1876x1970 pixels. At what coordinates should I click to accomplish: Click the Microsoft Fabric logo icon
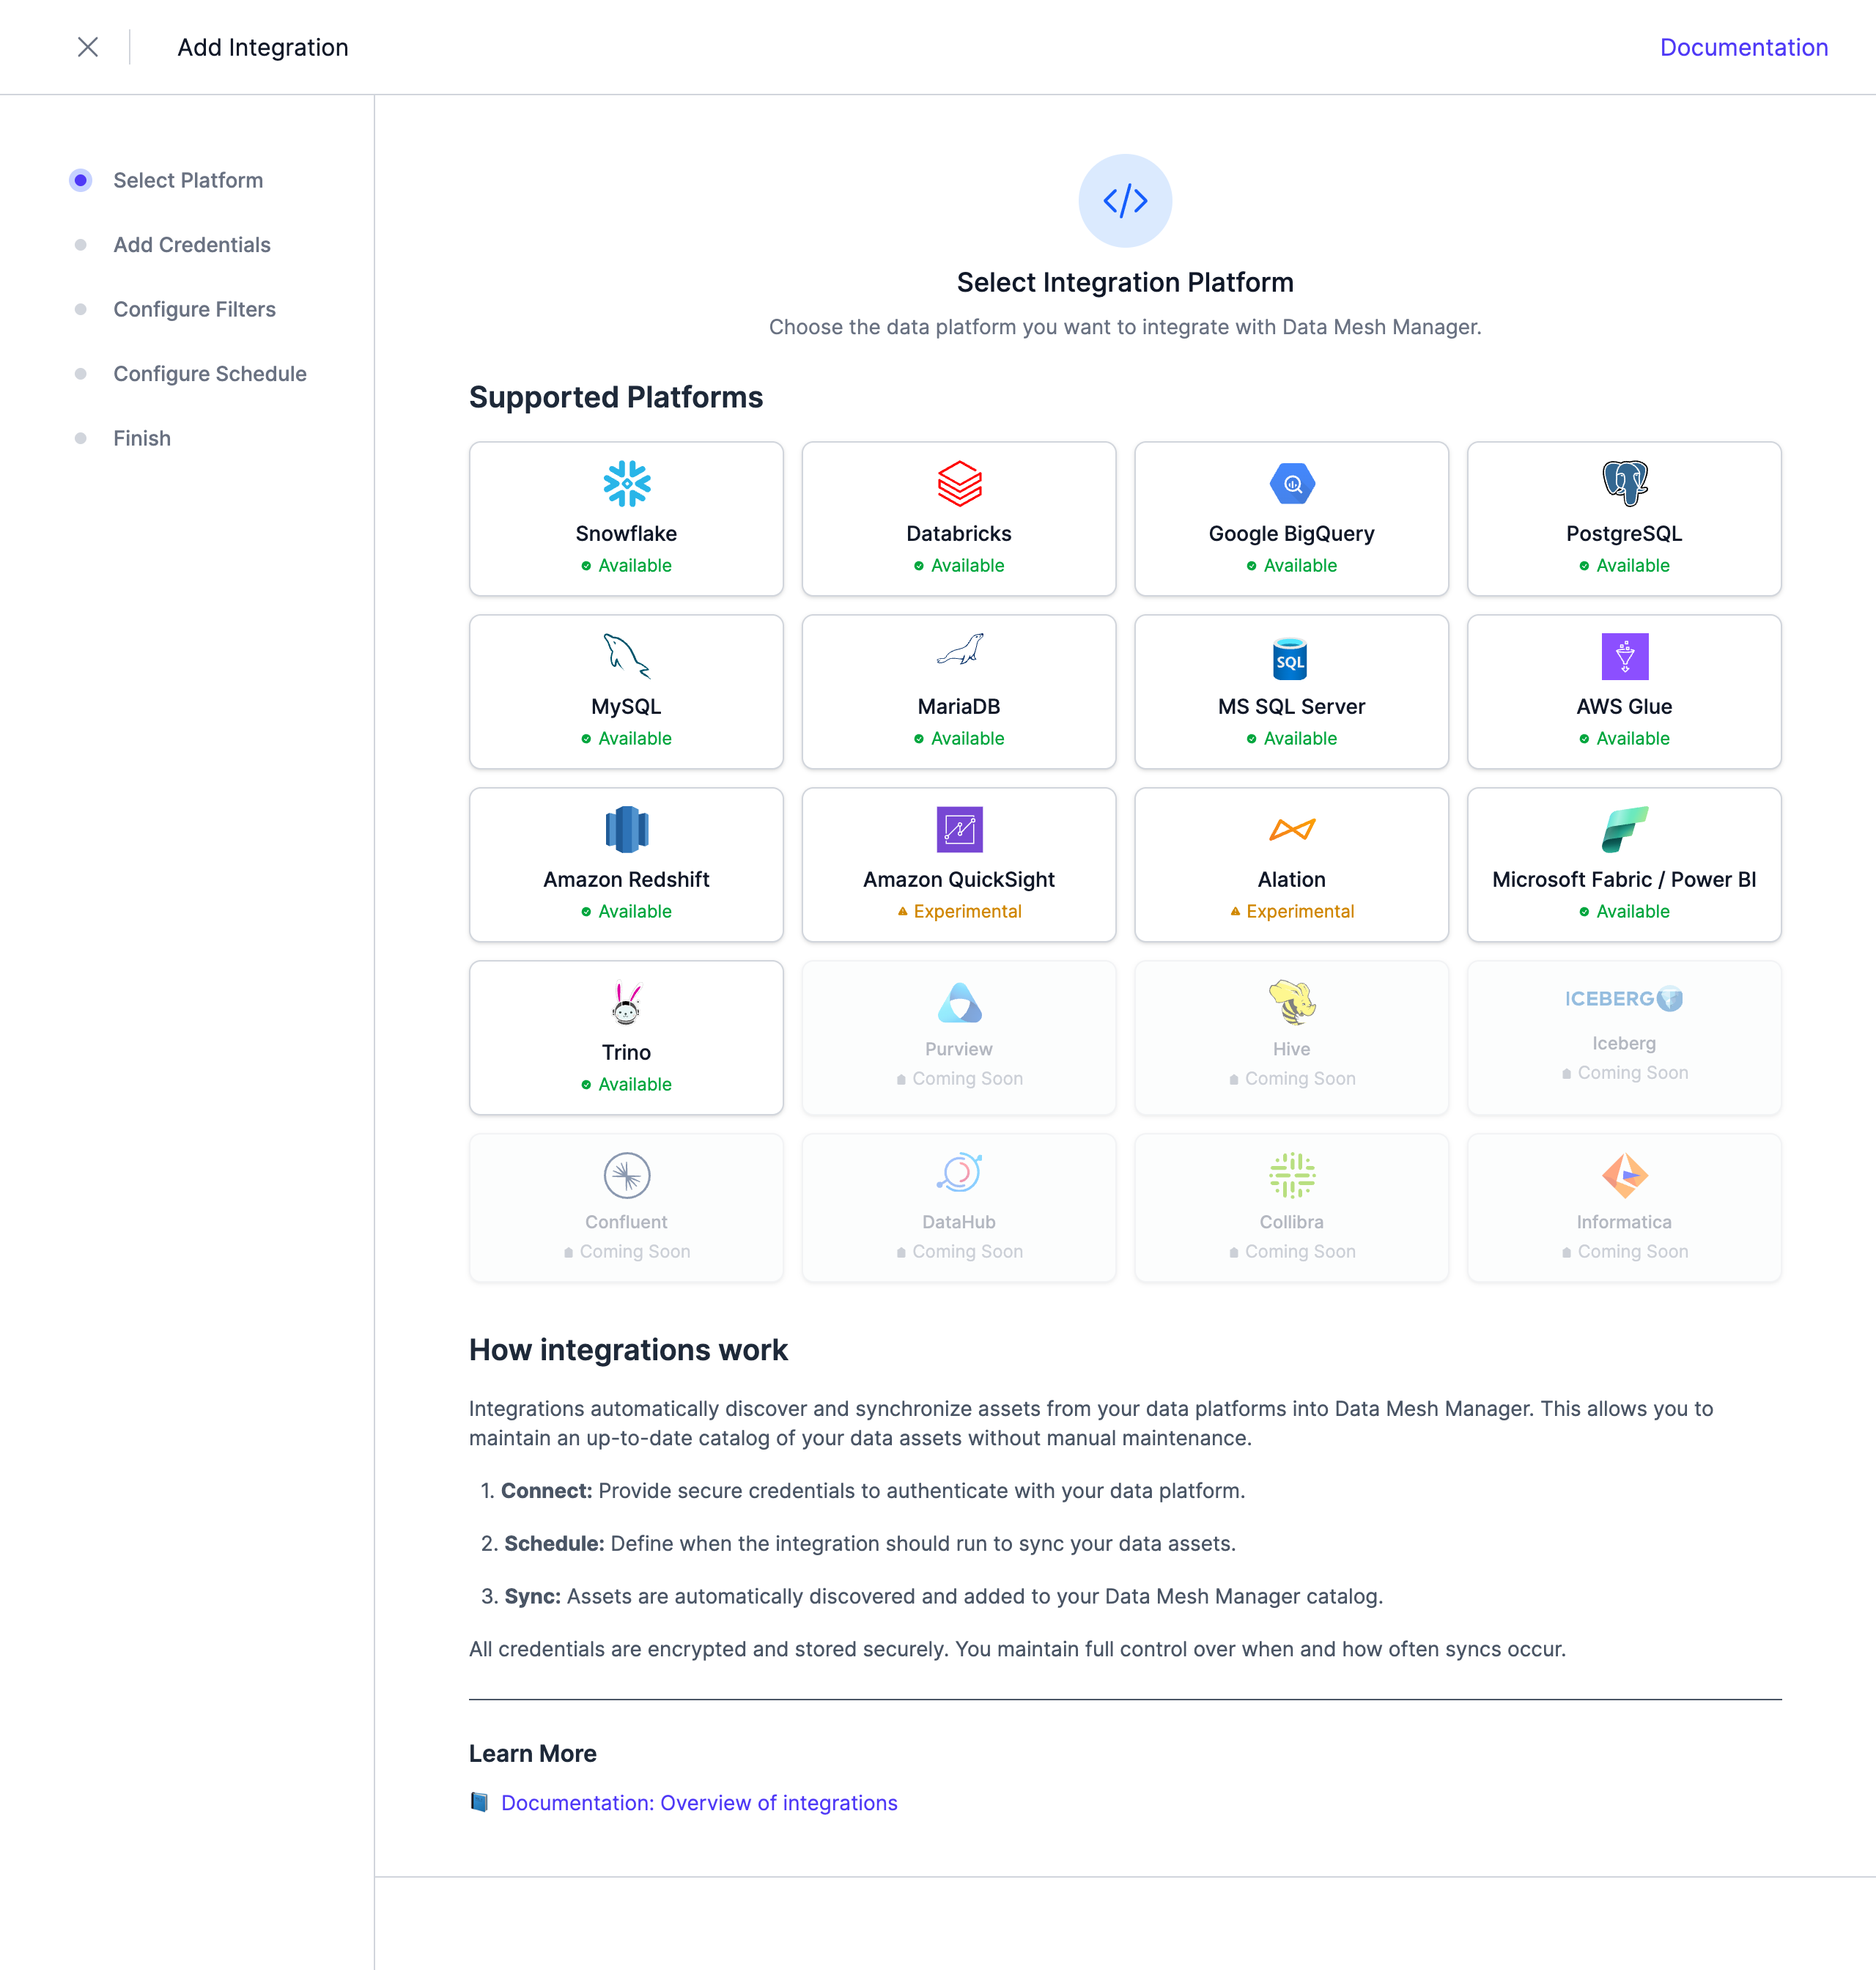point(1625,830)
